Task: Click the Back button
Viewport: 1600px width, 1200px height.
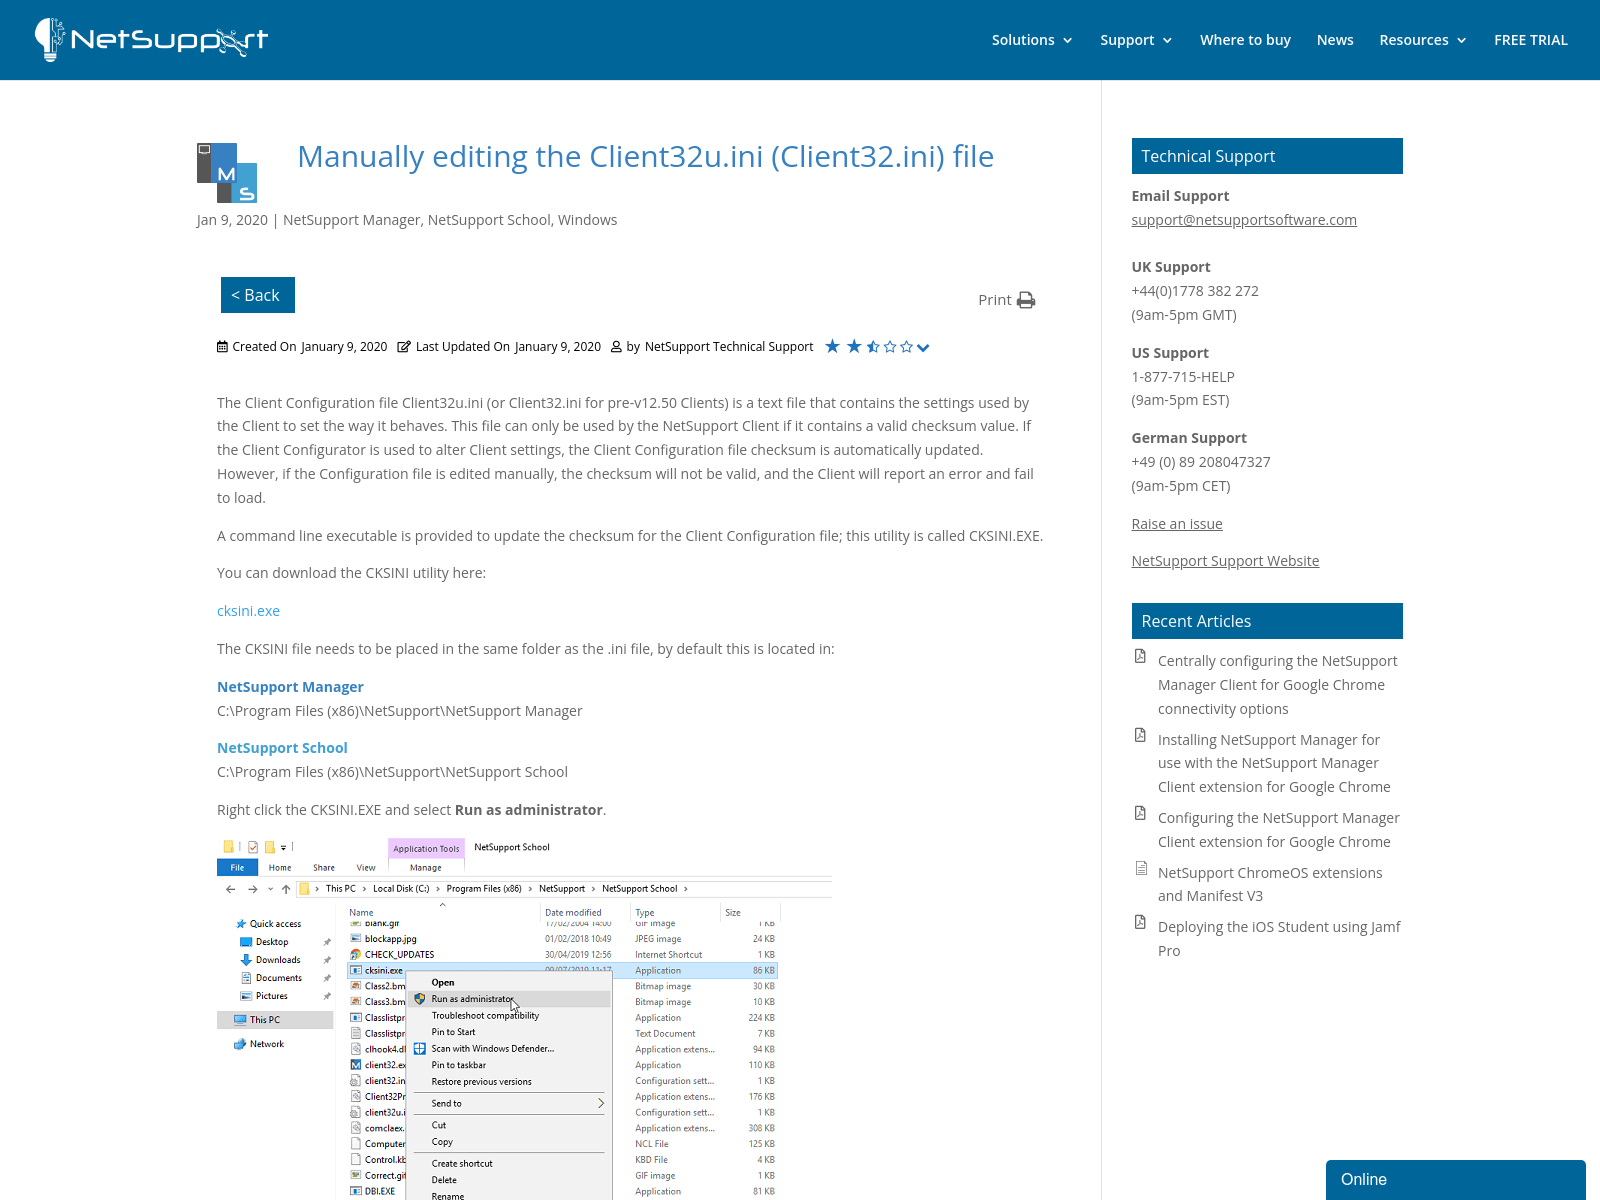Action: pyautogui.click(x=258, y=295)
